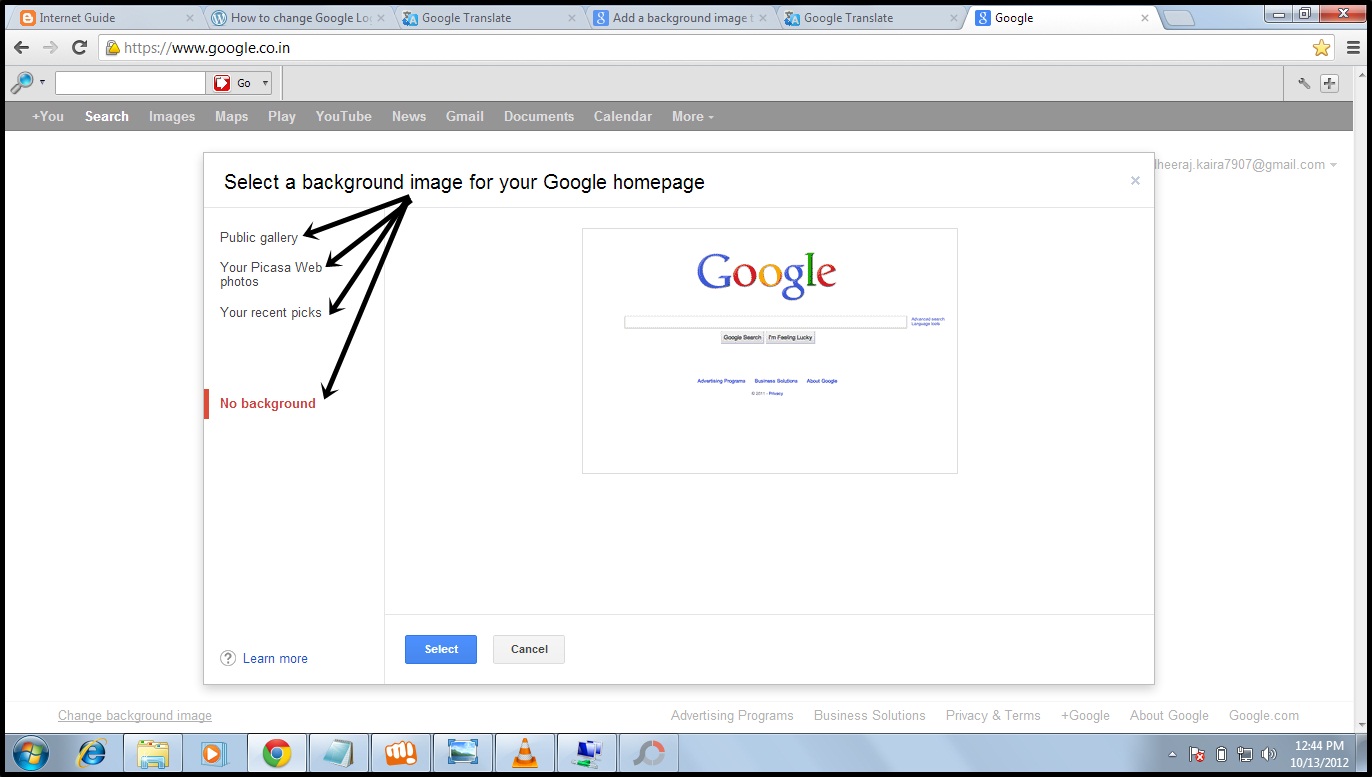Click the Learn more link
The image size is (1372, 777).
coord(275,658)
